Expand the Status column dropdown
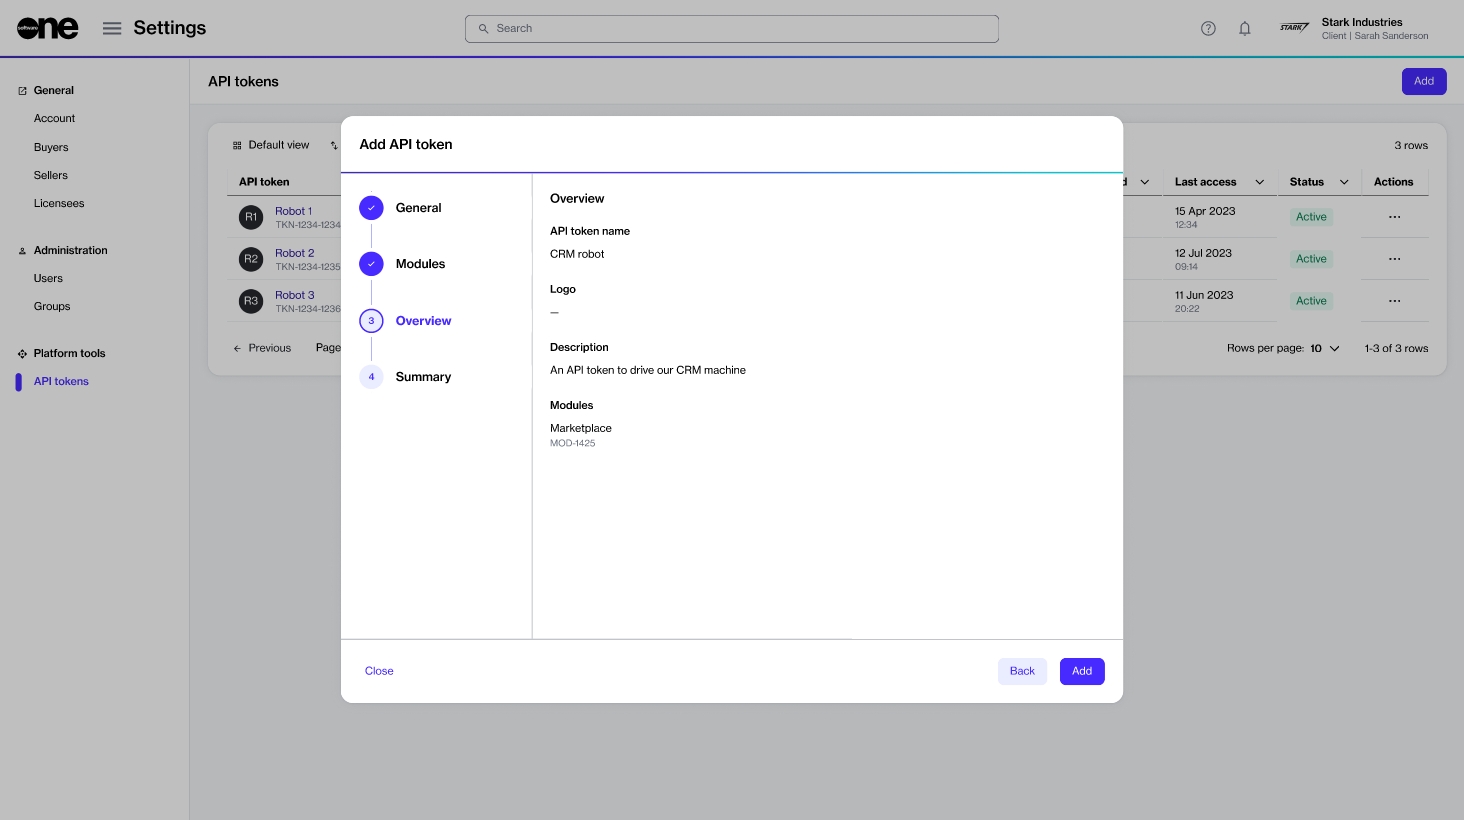1464x820 pixels. pos(1344,182)
